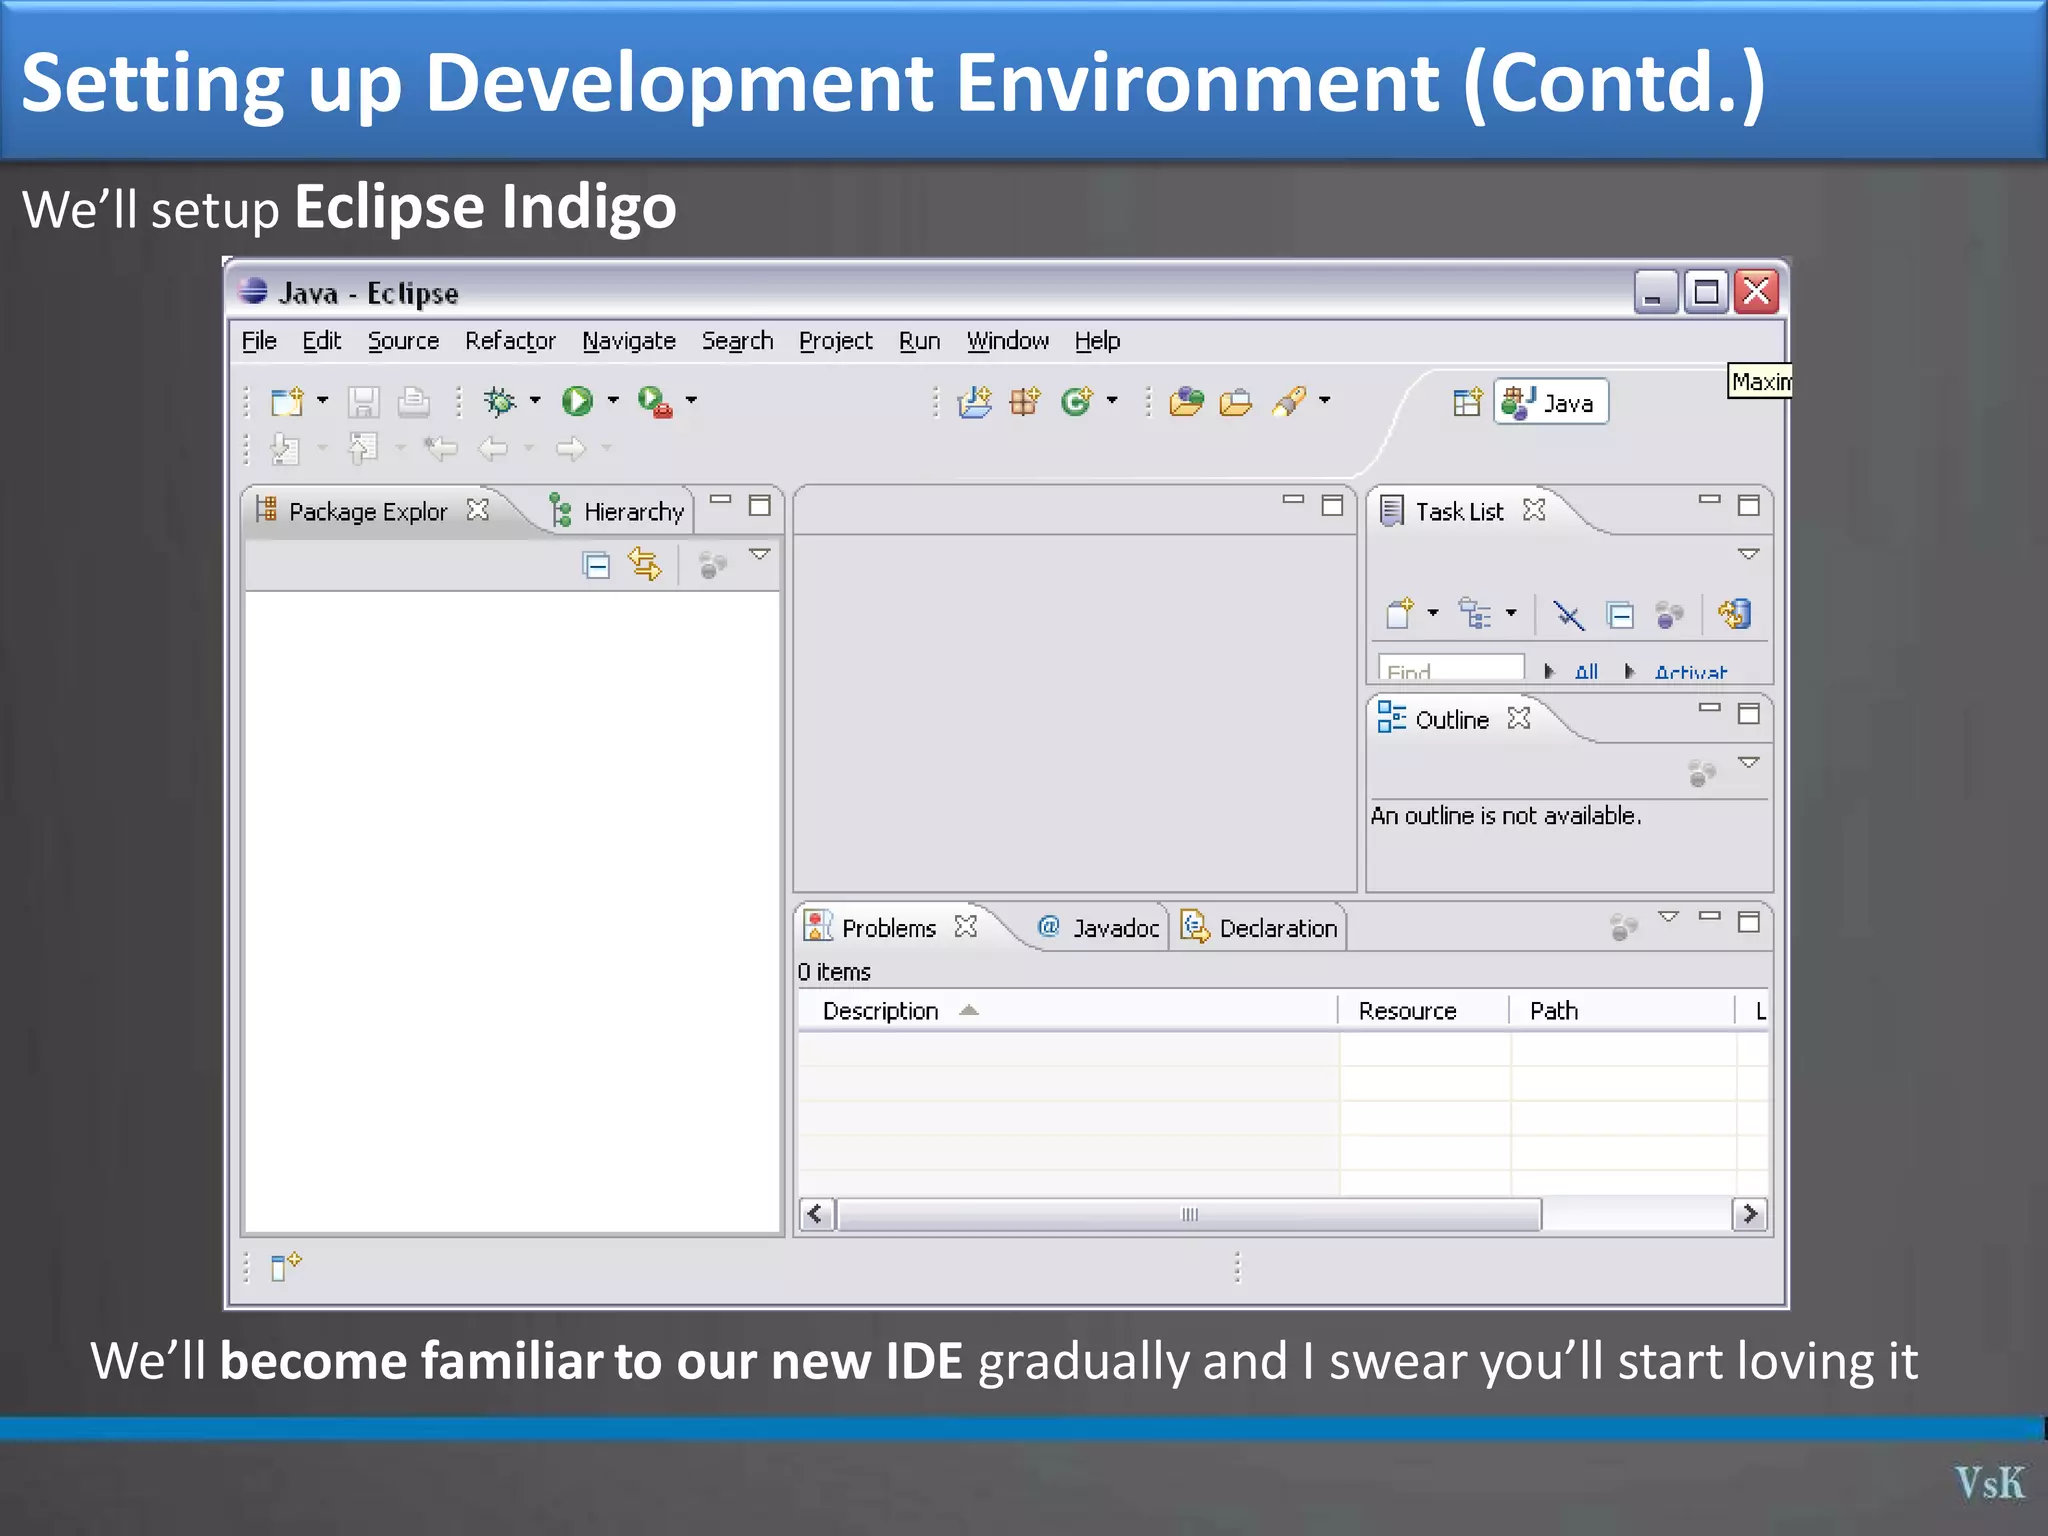Open the Run menu

click(x=919, y=341)
